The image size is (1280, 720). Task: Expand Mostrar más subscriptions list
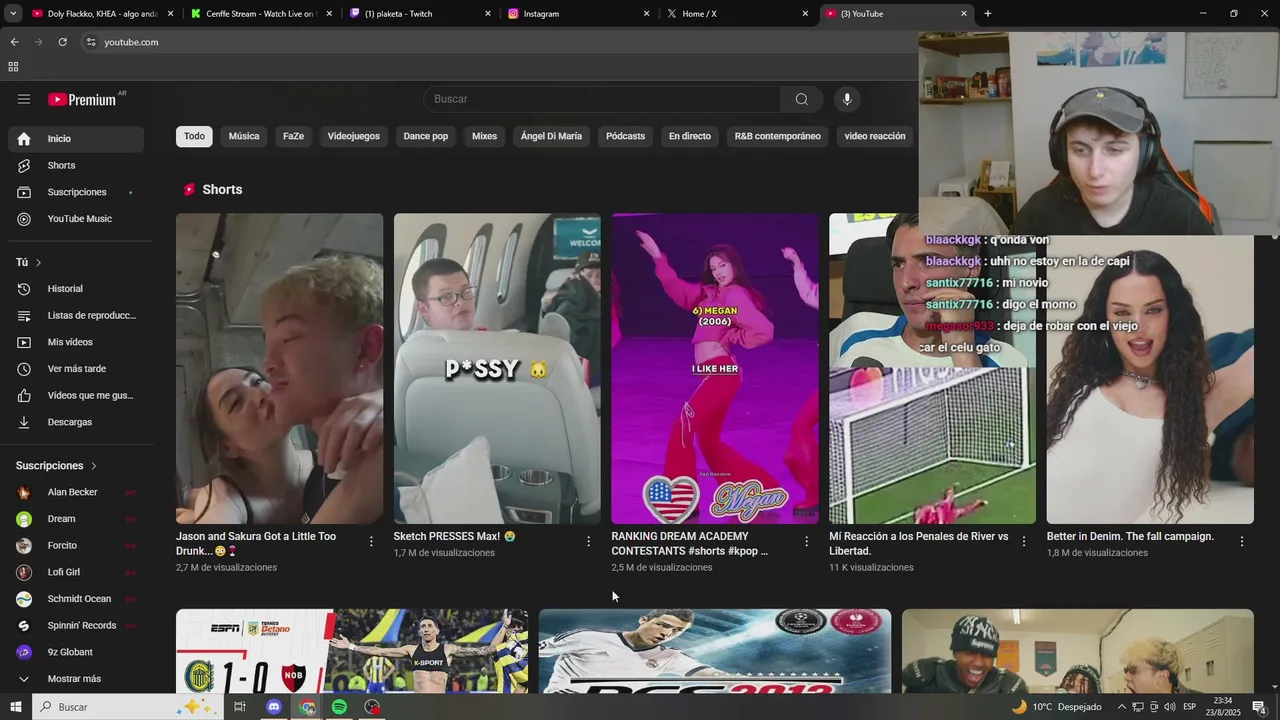(76, 679)
